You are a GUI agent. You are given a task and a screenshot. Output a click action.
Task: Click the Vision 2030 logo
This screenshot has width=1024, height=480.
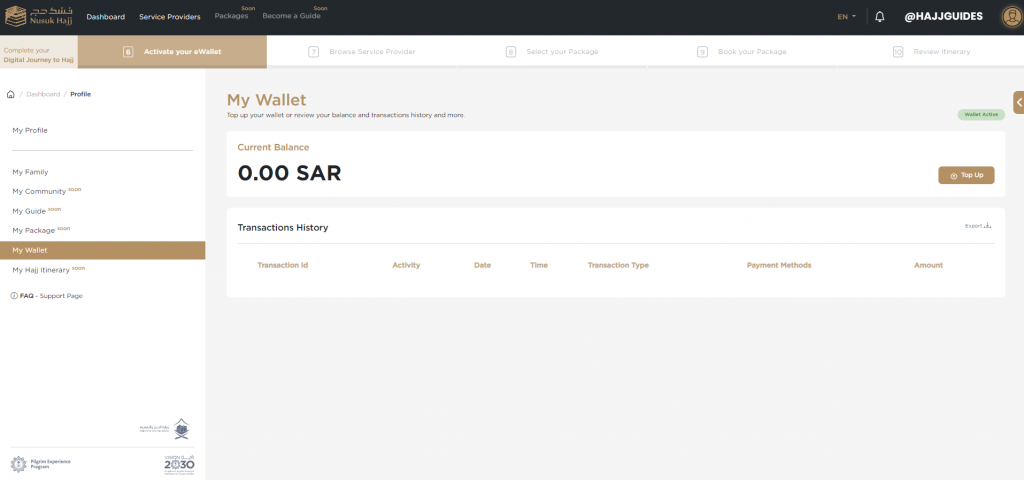click(x=178, y=464)
